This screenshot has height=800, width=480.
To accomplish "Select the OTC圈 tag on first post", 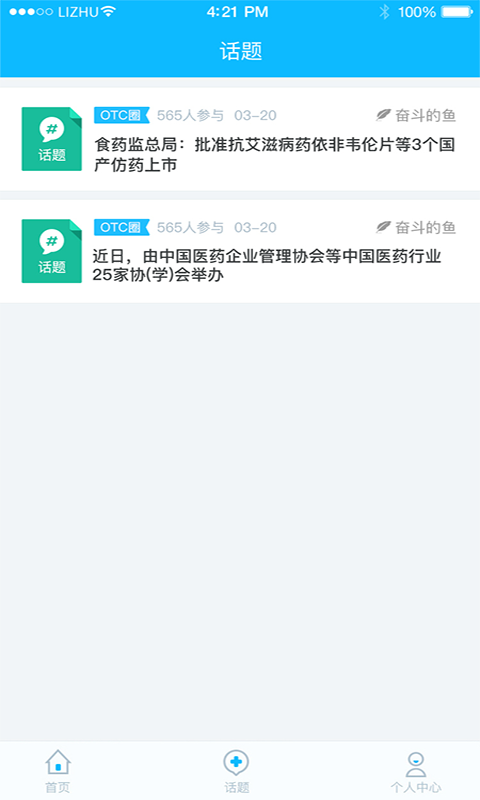I will pos(121,115).
